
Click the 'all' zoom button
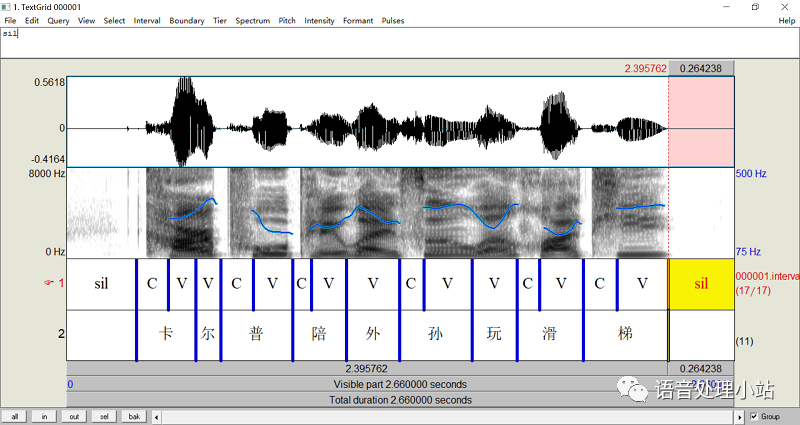[15, 416]
